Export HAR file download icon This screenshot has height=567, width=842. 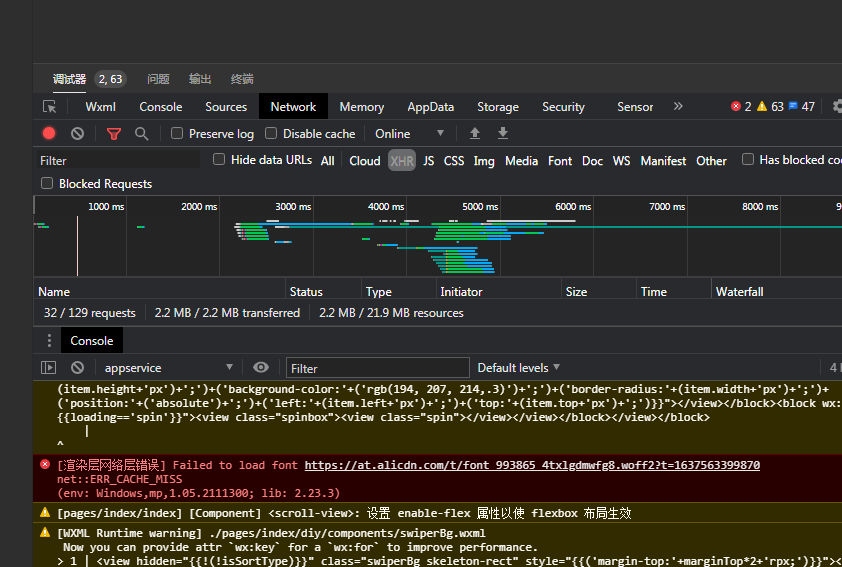click(503, 133)
